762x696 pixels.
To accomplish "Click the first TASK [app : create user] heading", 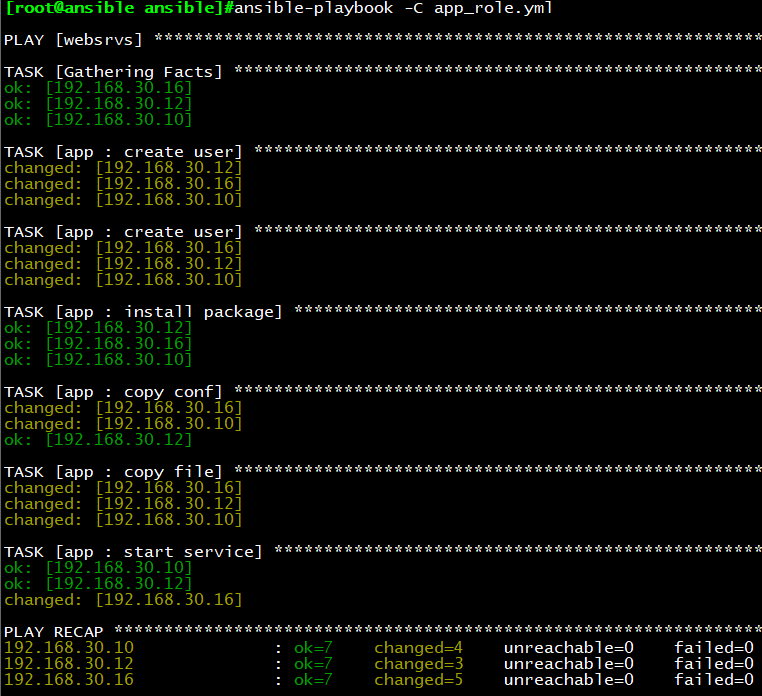I will pyautogui.click(x=123, y=152).
